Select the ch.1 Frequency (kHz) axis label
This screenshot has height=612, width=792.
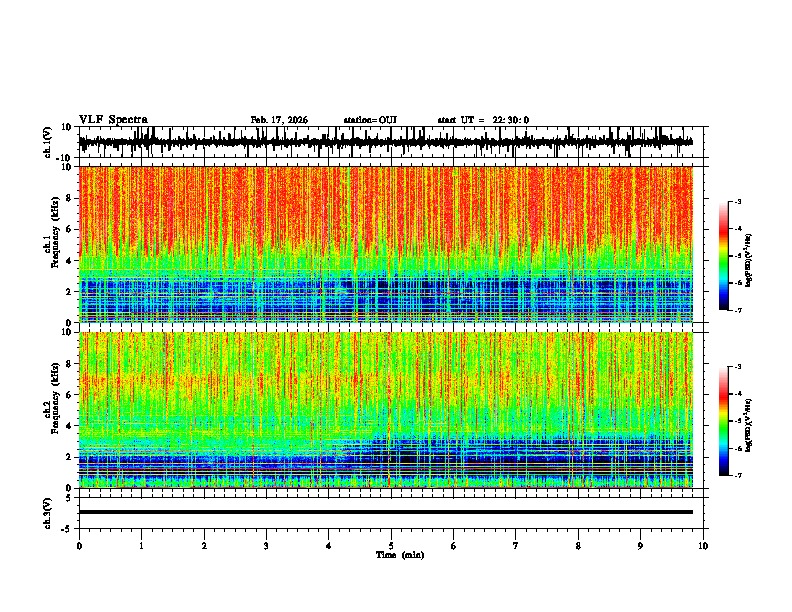(55, 232)
